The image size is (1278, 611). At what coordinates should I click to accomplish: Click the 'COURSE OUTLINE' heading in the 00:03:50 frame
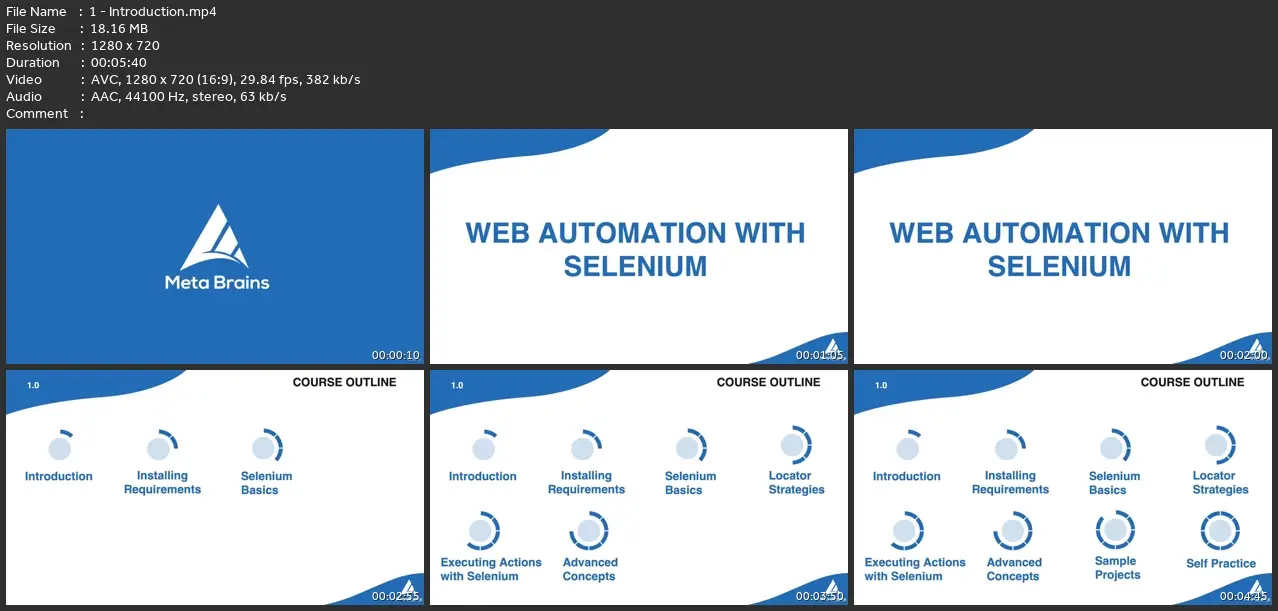pyautogui.click(x=768, y=383)
